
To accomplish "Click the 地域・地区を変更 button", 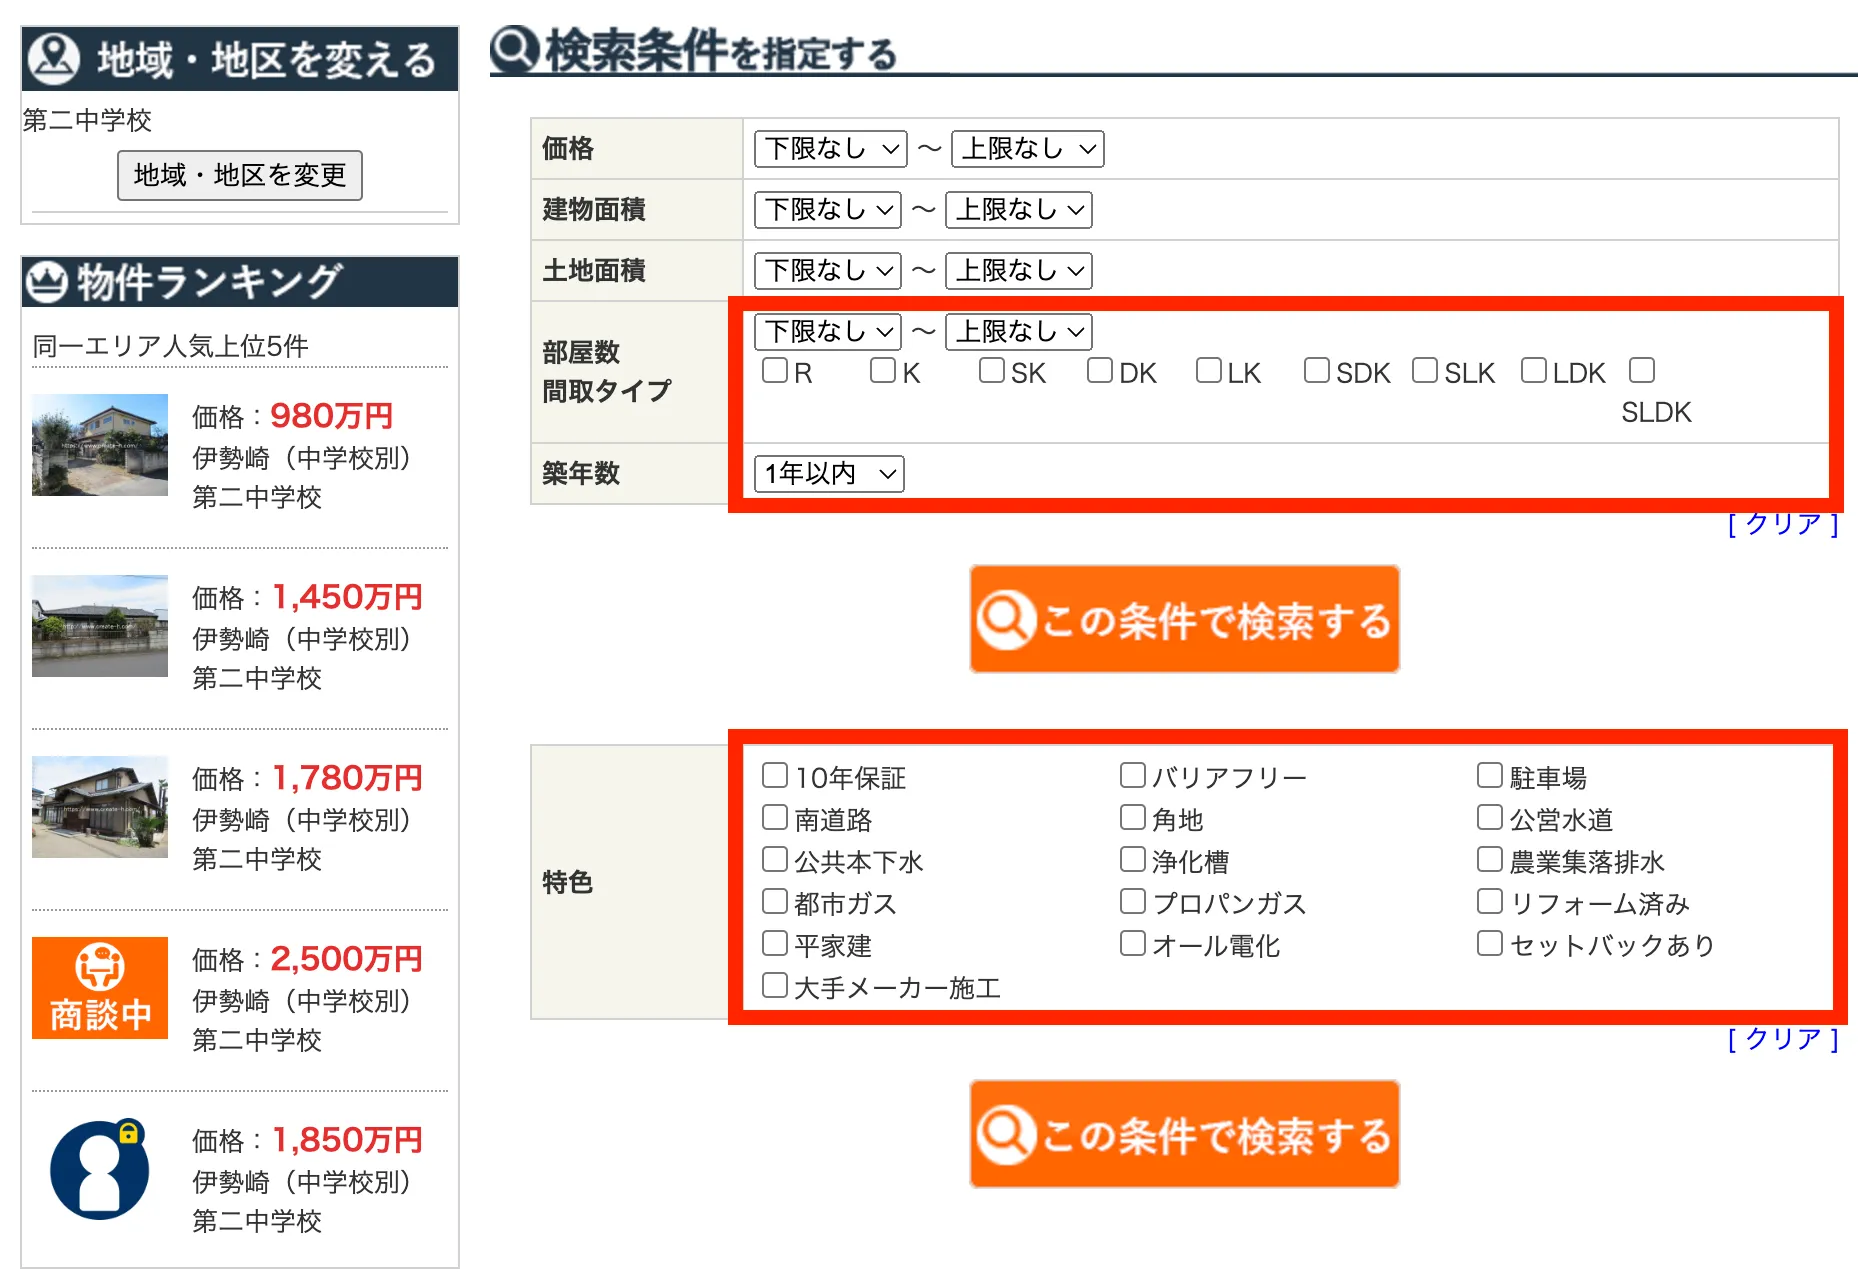I will [x=239, y=175].
